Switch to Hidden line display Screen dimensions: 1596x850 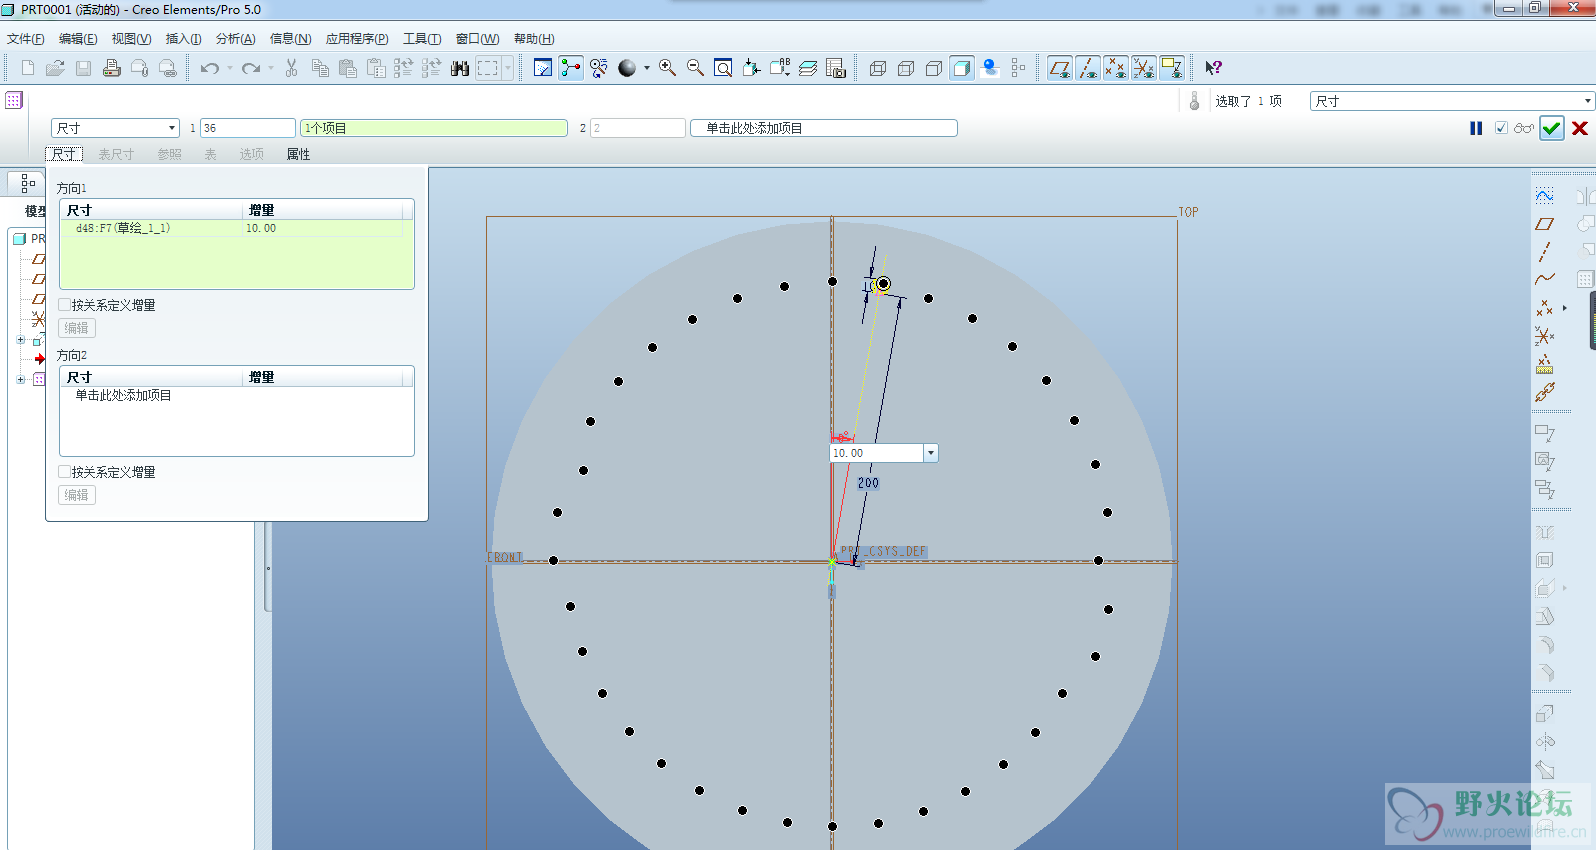click(906, 68)
